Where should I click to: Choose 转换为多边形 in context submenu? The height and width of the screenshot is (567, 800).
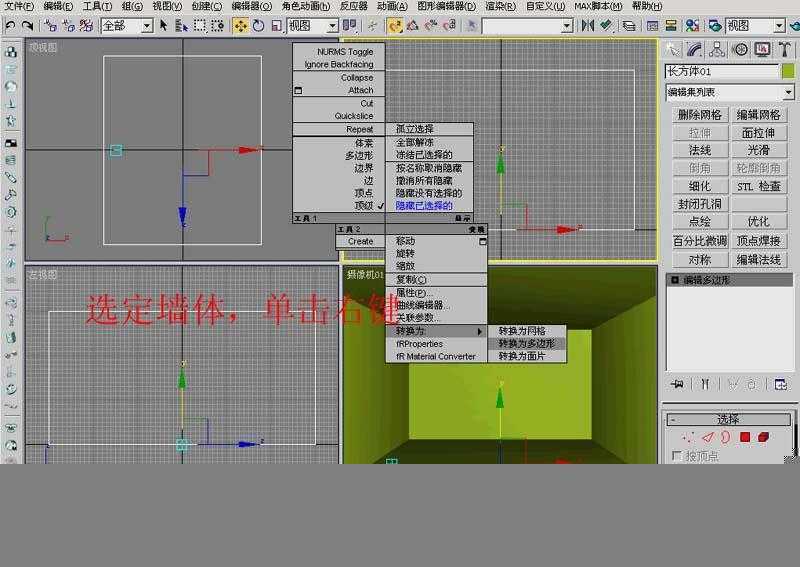pos(527,343)
